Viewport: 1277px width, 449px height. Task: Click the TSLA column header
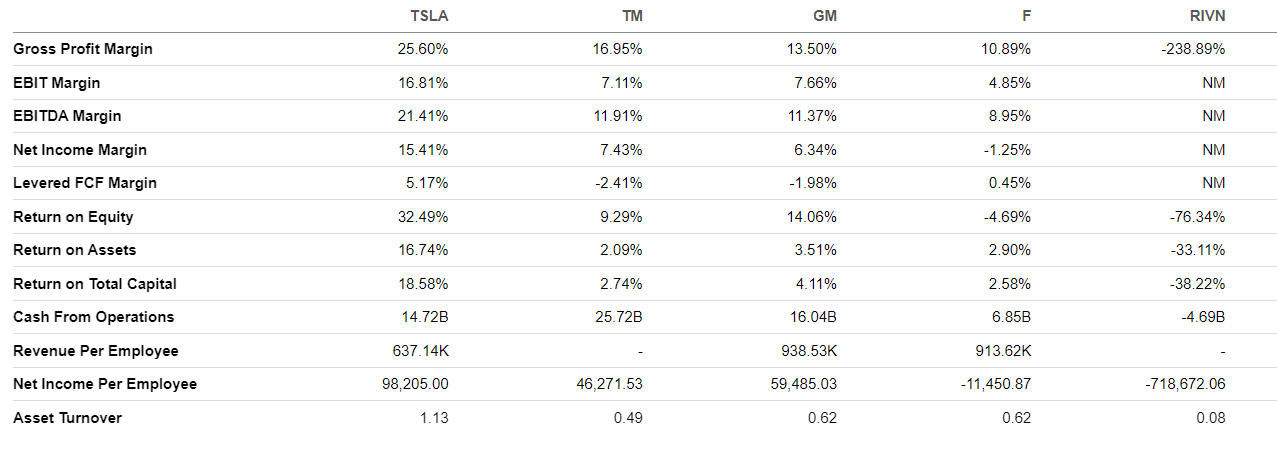[x=429, y=16]
